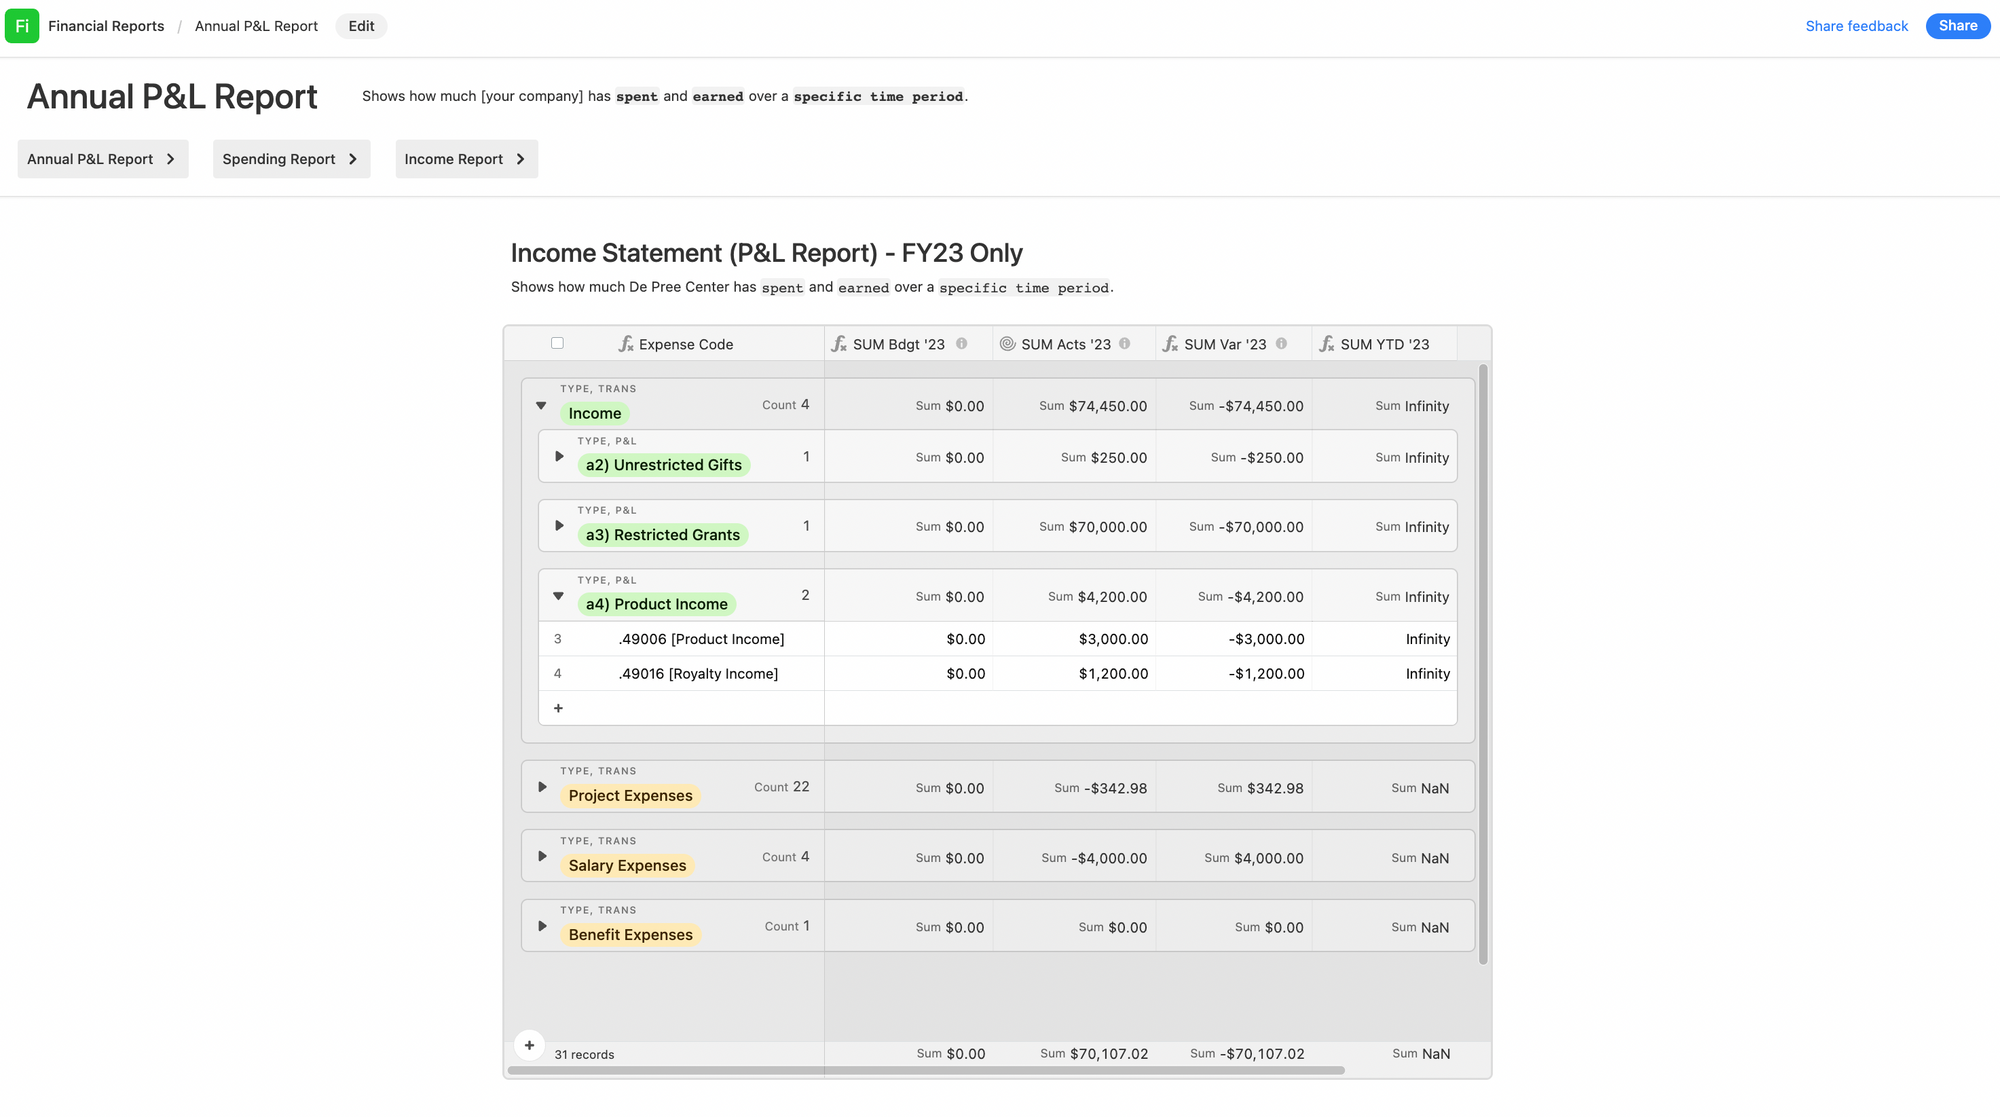2000x1117 pixels.
Task: Click the info icon next to SUM Acts '23
Action: [x=1125, y=344]
